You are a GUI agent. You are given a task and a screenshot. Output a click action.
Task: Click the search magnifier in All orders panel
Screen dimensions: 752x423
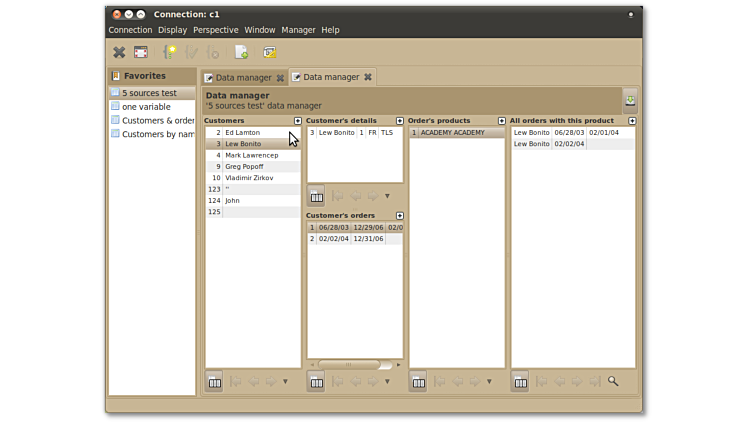613,381
